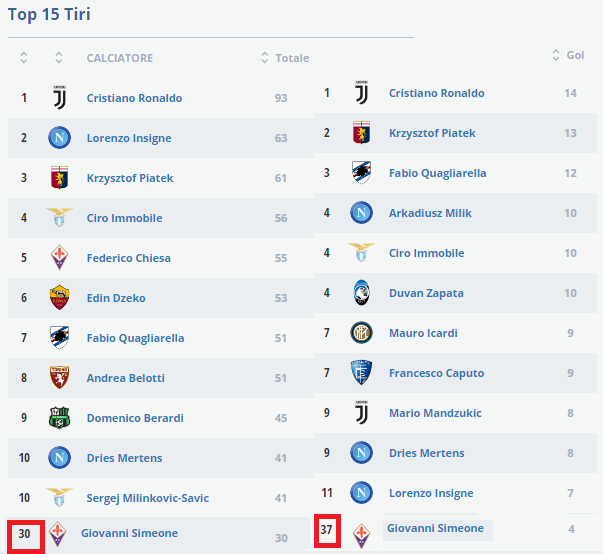The height and width of the screenshot is (554, 604).
Task: Select Giovanni Simeone in shots table
Action: pyautogui.click(x=129, y=534)
